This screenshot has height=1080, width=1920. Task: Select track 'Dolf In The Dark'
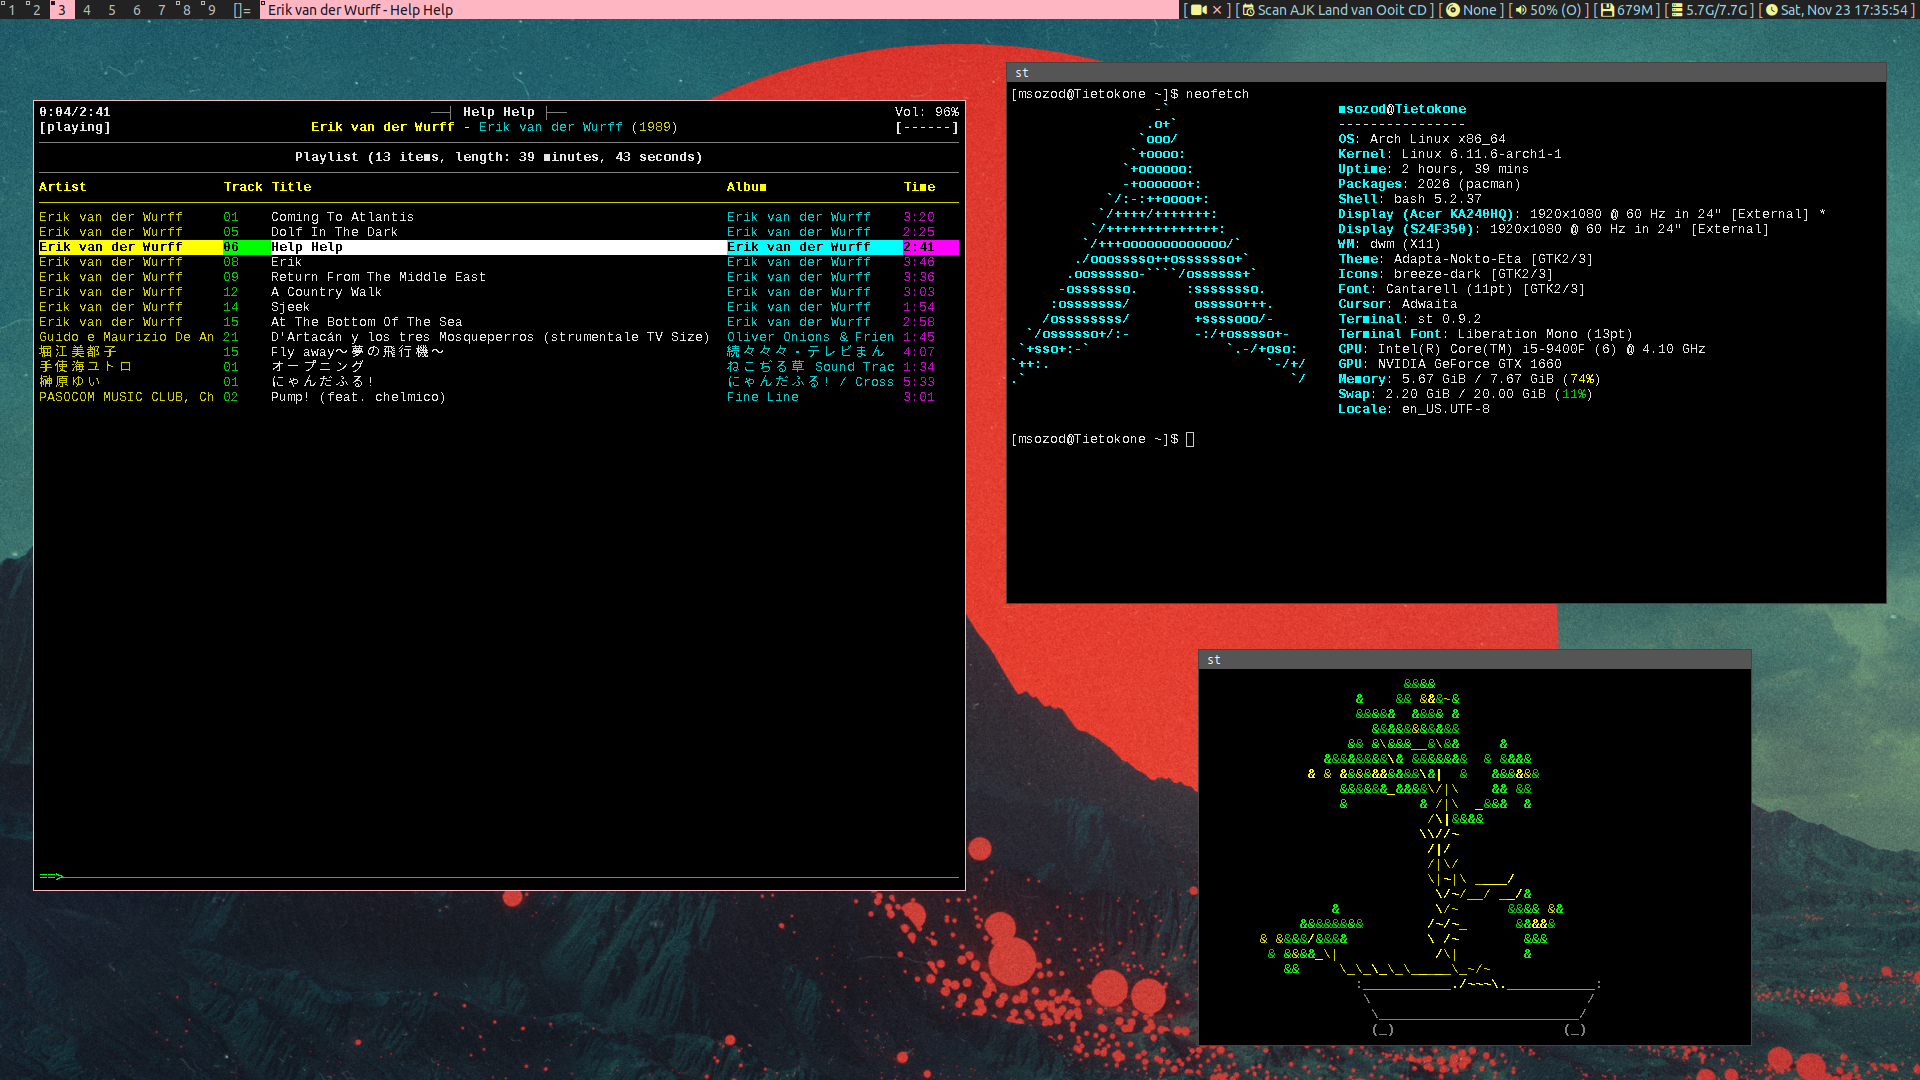click(x=498, y=232)
